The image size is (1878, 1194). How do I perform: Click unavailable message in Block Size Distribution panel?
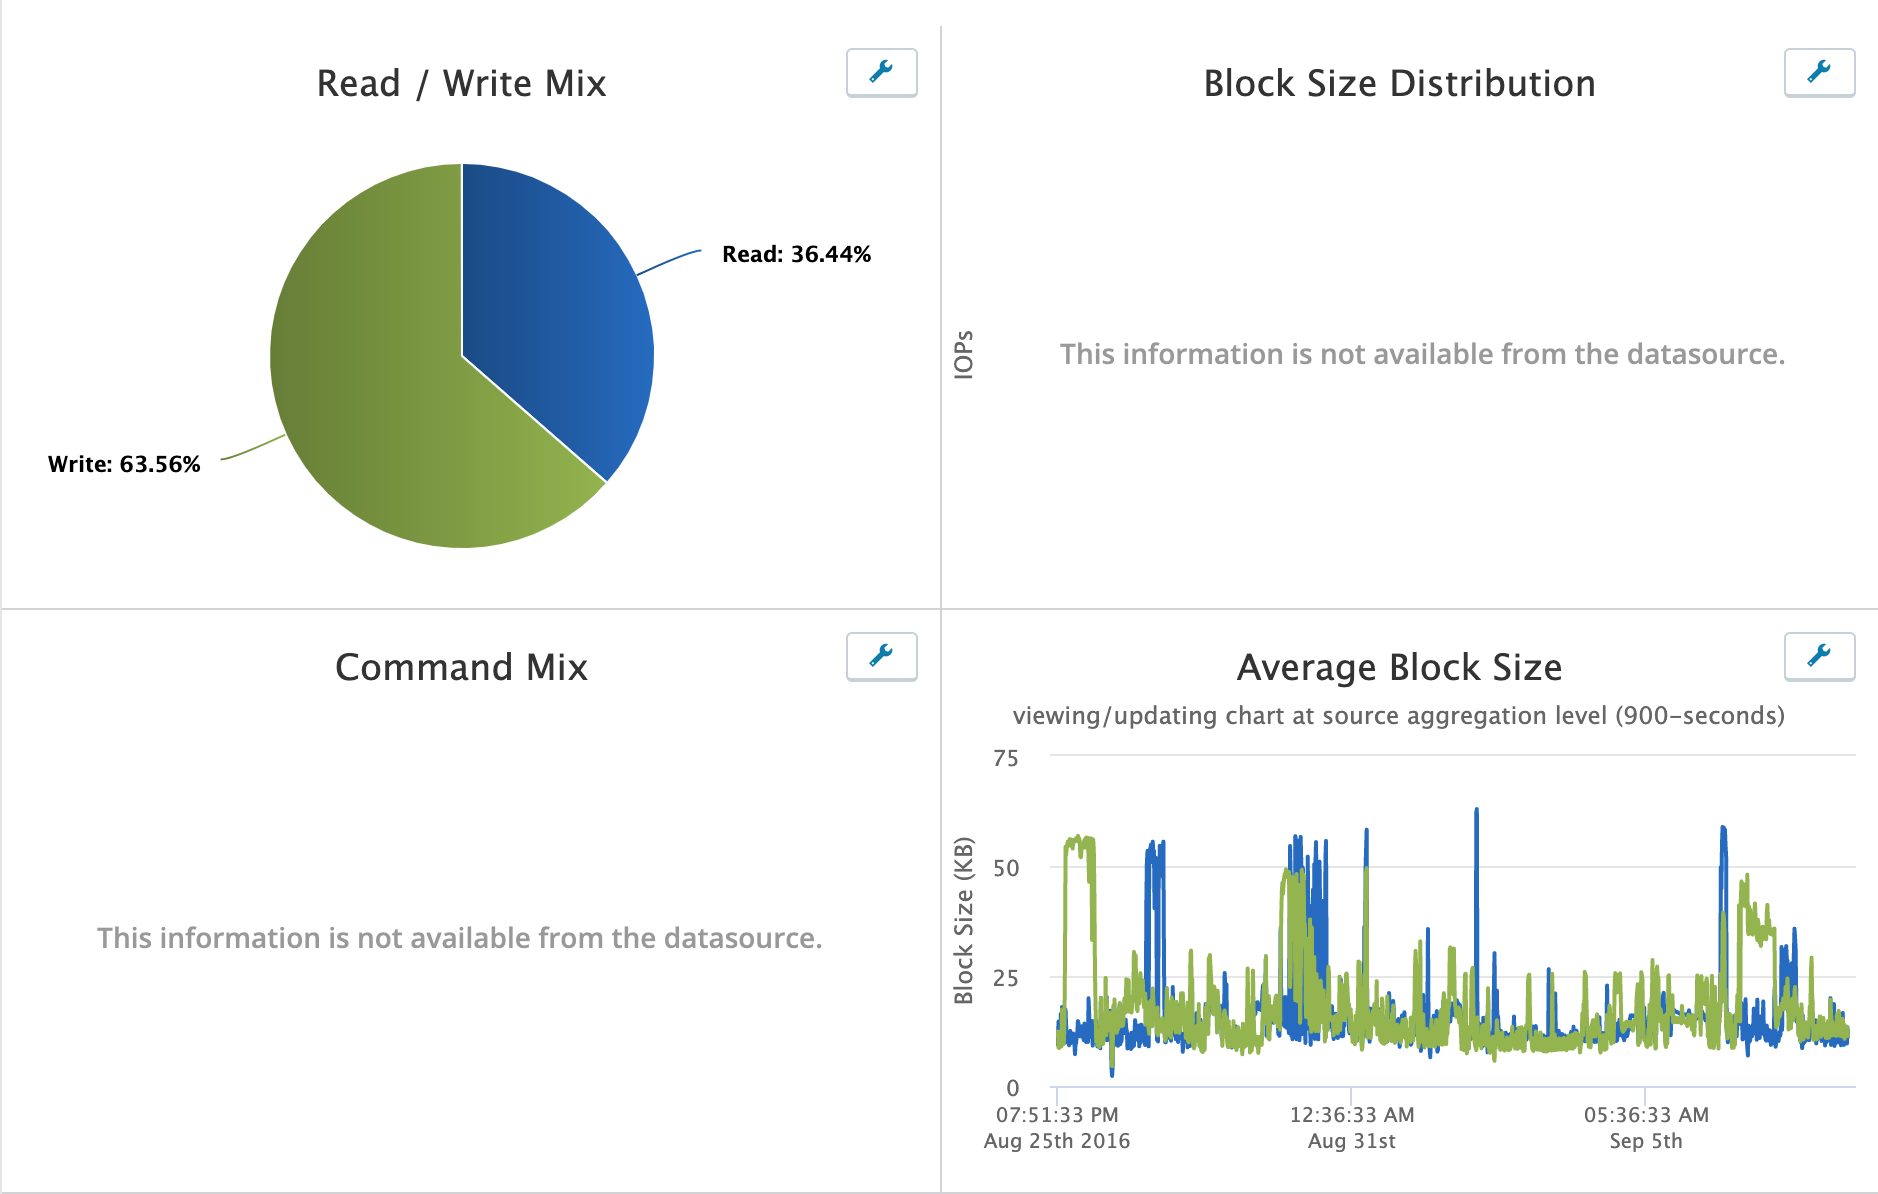click(x=1422, y=354)
